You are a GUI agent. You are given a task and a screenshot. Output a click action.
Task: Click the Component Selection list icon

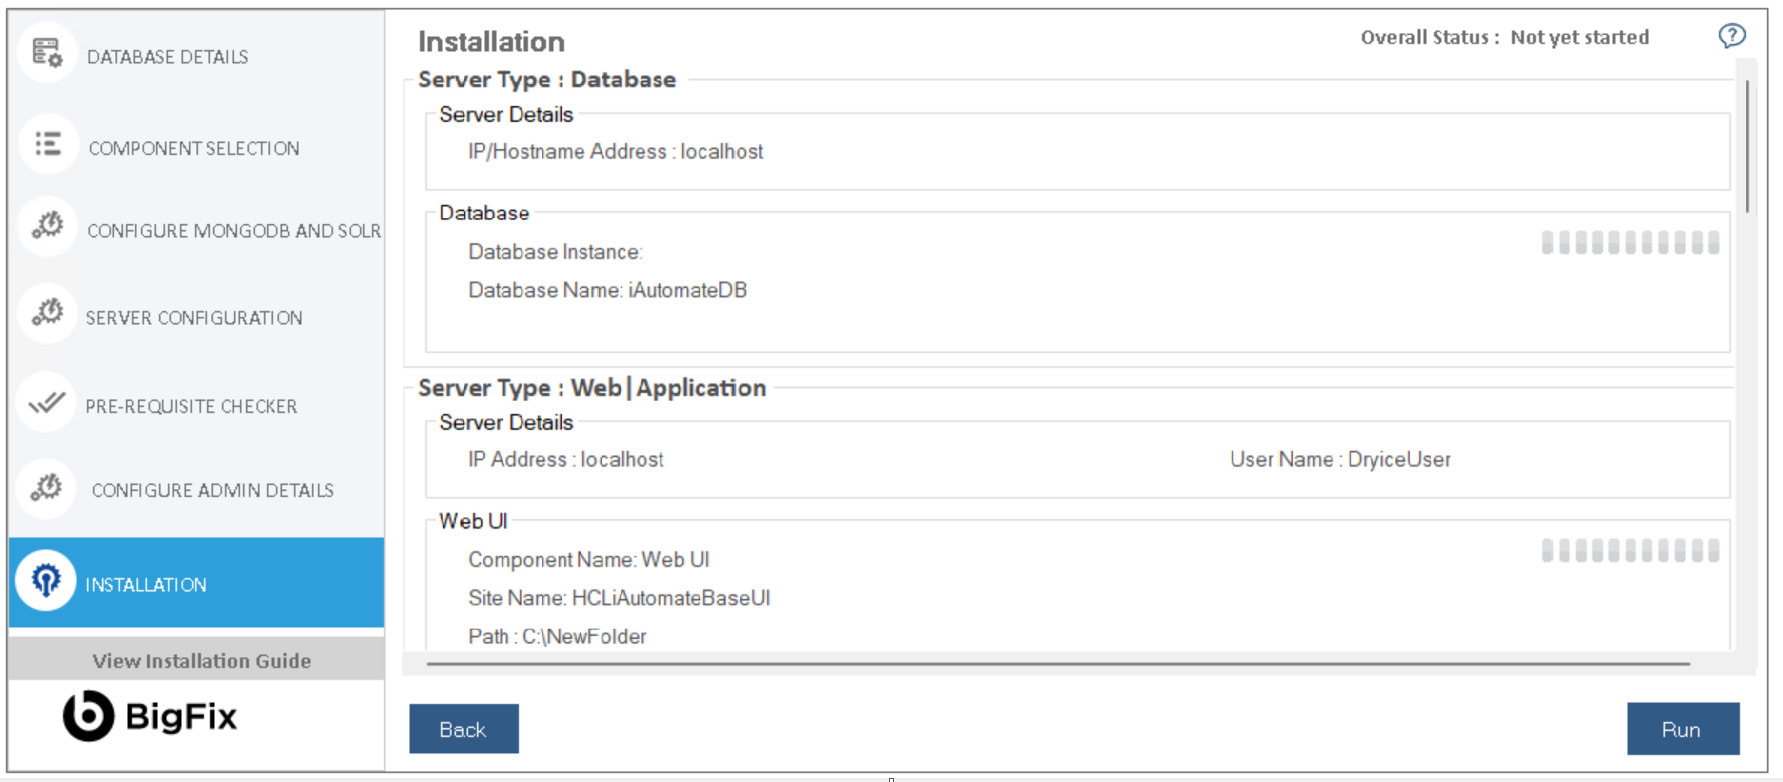47,144
